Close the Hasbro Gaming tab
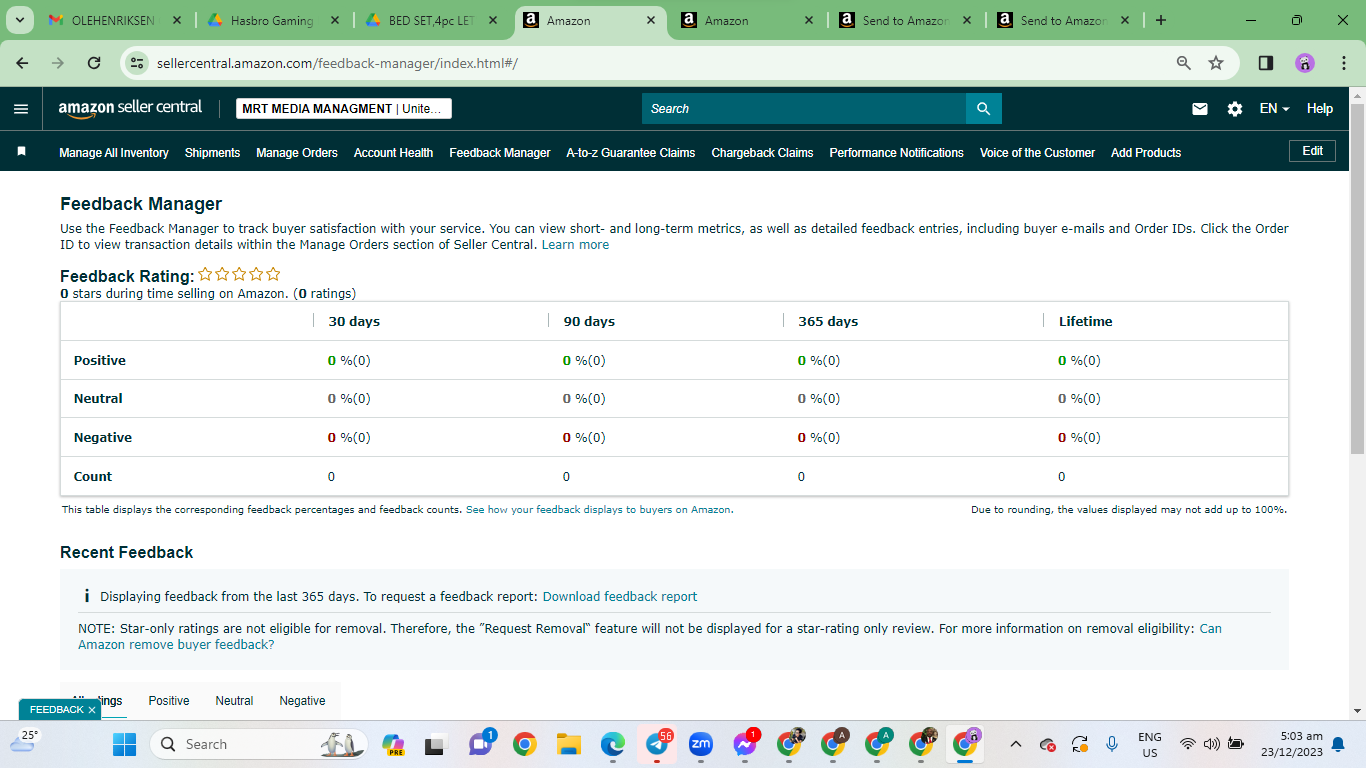The width and height of the screenshot is (1366, 768). click(334, 20)
